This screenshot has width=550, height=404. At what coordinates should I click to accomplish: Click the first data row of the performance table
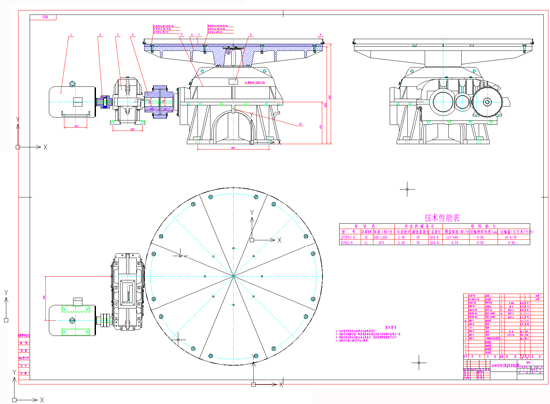click(435, 237)
